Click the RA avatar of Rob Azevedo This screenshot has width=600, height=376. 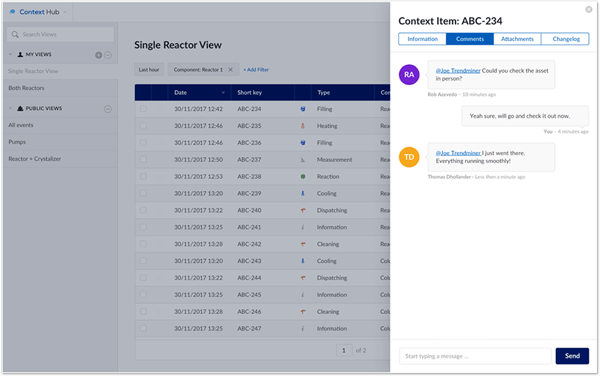[409, 75]
